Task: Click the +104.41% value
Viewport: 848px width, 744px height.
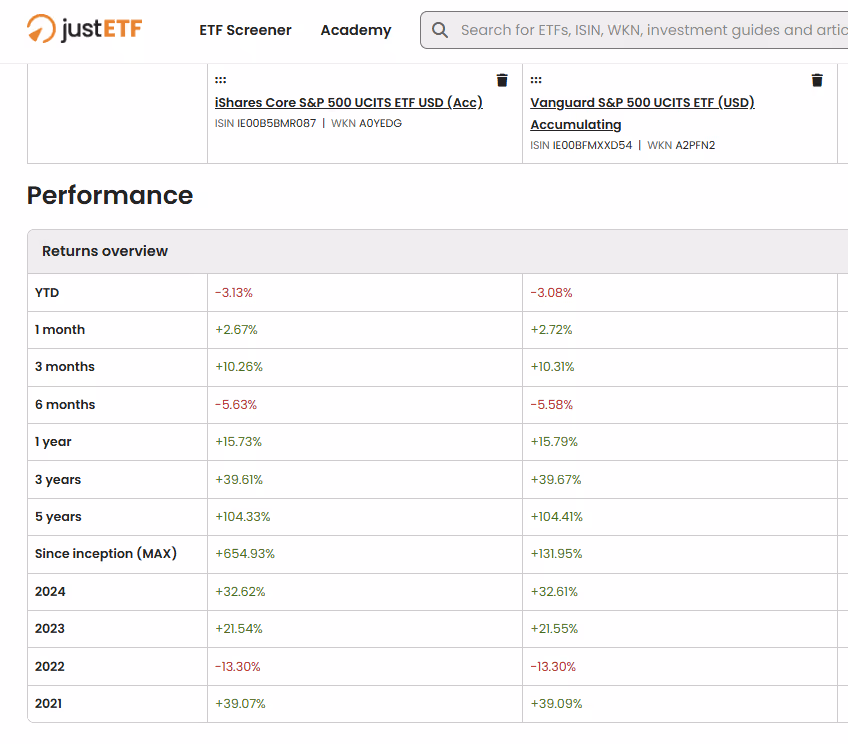Action: click(x=556, y=516)
